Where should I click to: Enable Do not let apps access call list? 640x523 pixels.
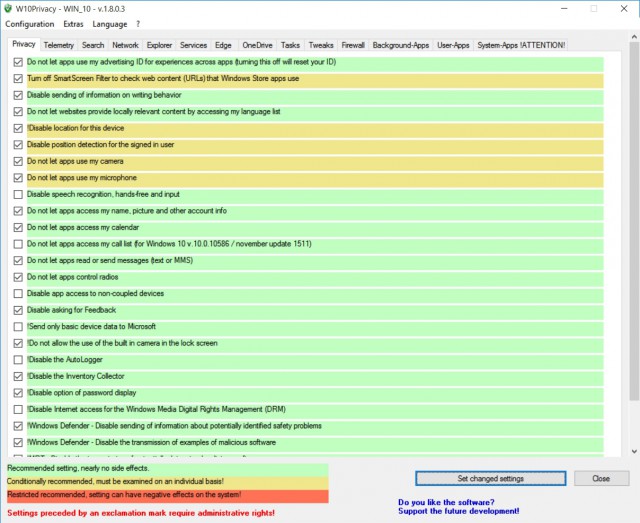[18, 244]
